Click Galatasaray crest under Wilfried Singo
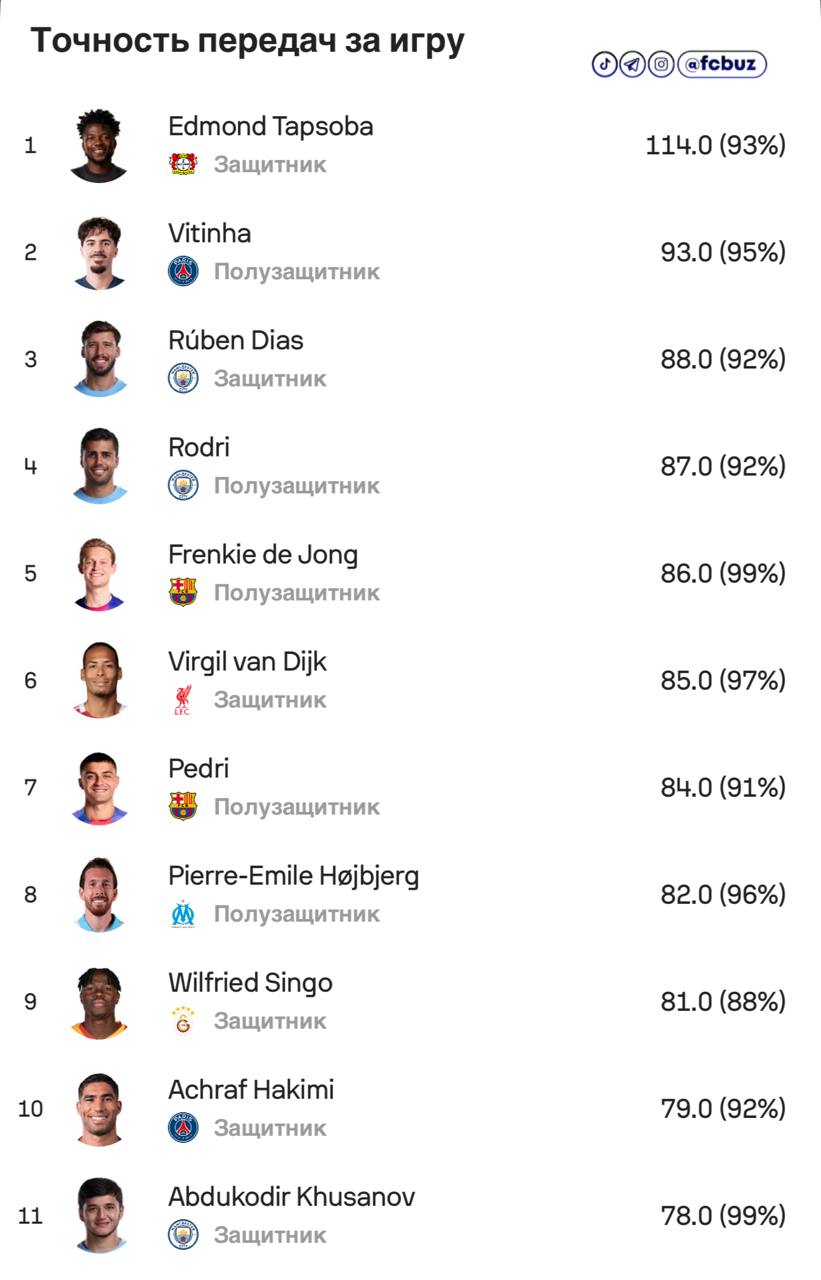Viewport: 821px width, 1280px height. tap(183, 1021)
